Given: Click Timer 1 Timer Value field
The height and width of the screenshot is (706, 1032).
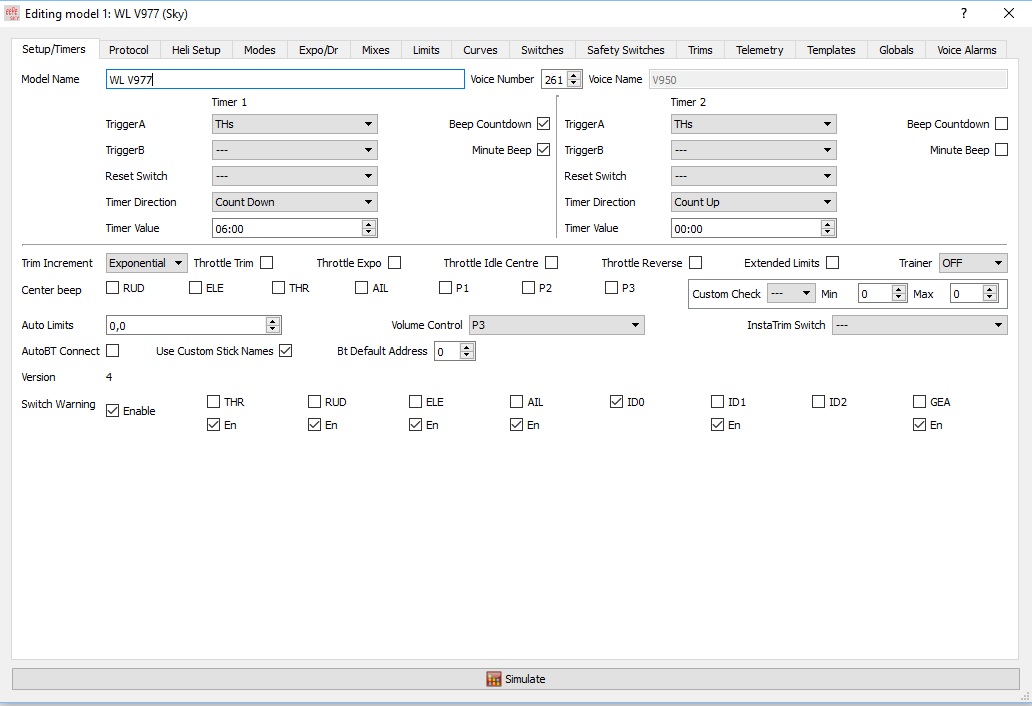Looking at the screenshot, I should point(294,228).
